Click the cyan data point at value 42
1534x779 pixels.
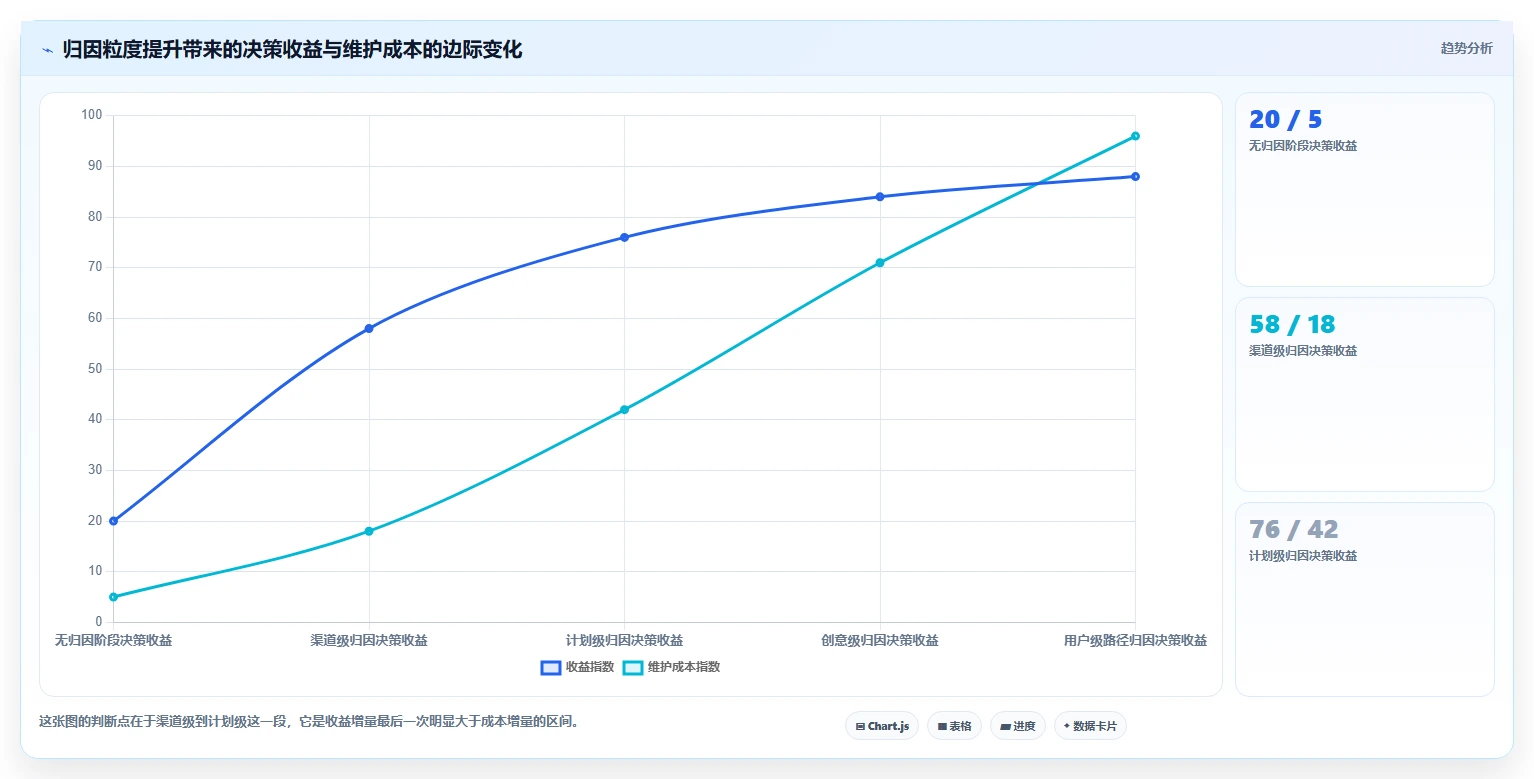click(x=624, y=409)
